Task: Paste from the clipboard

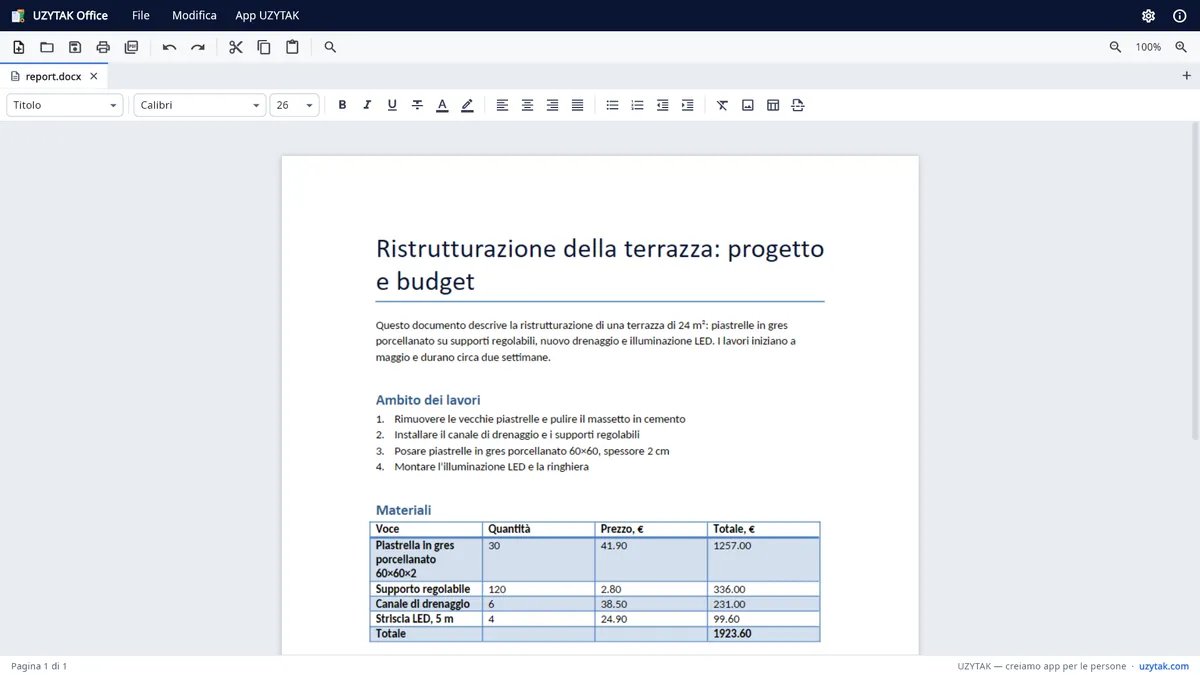Action: click(x=292, y=47)
